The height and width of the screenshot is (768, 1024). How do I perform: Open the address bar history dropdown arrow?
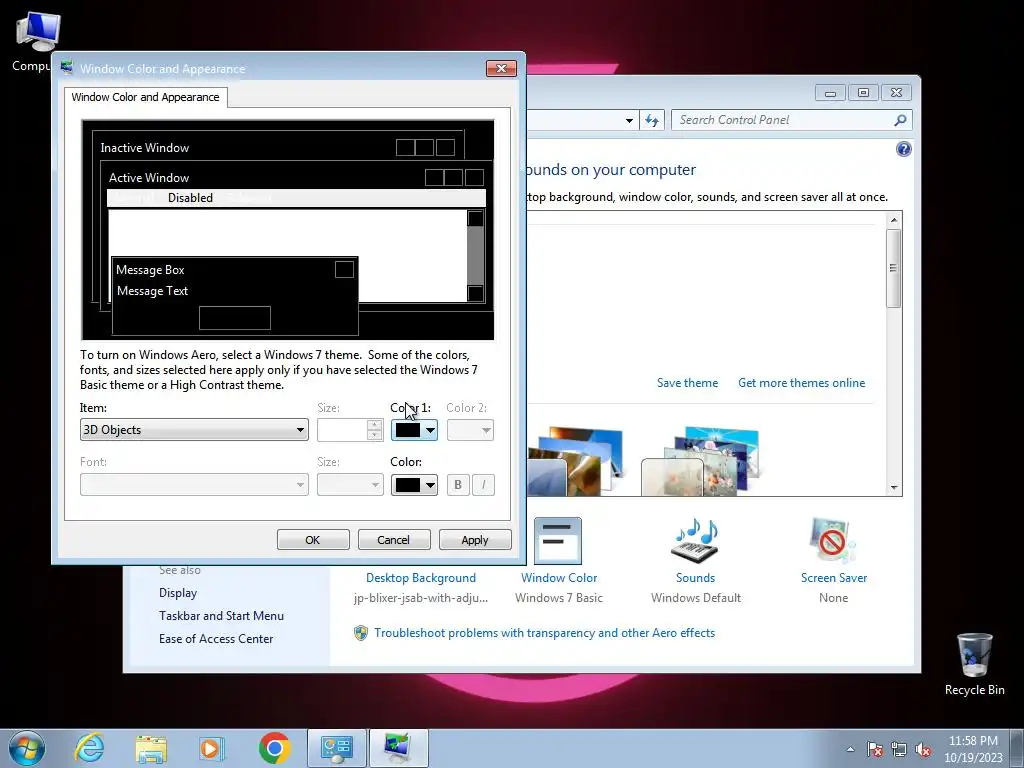pyautogui.click(x=629, y=120)
